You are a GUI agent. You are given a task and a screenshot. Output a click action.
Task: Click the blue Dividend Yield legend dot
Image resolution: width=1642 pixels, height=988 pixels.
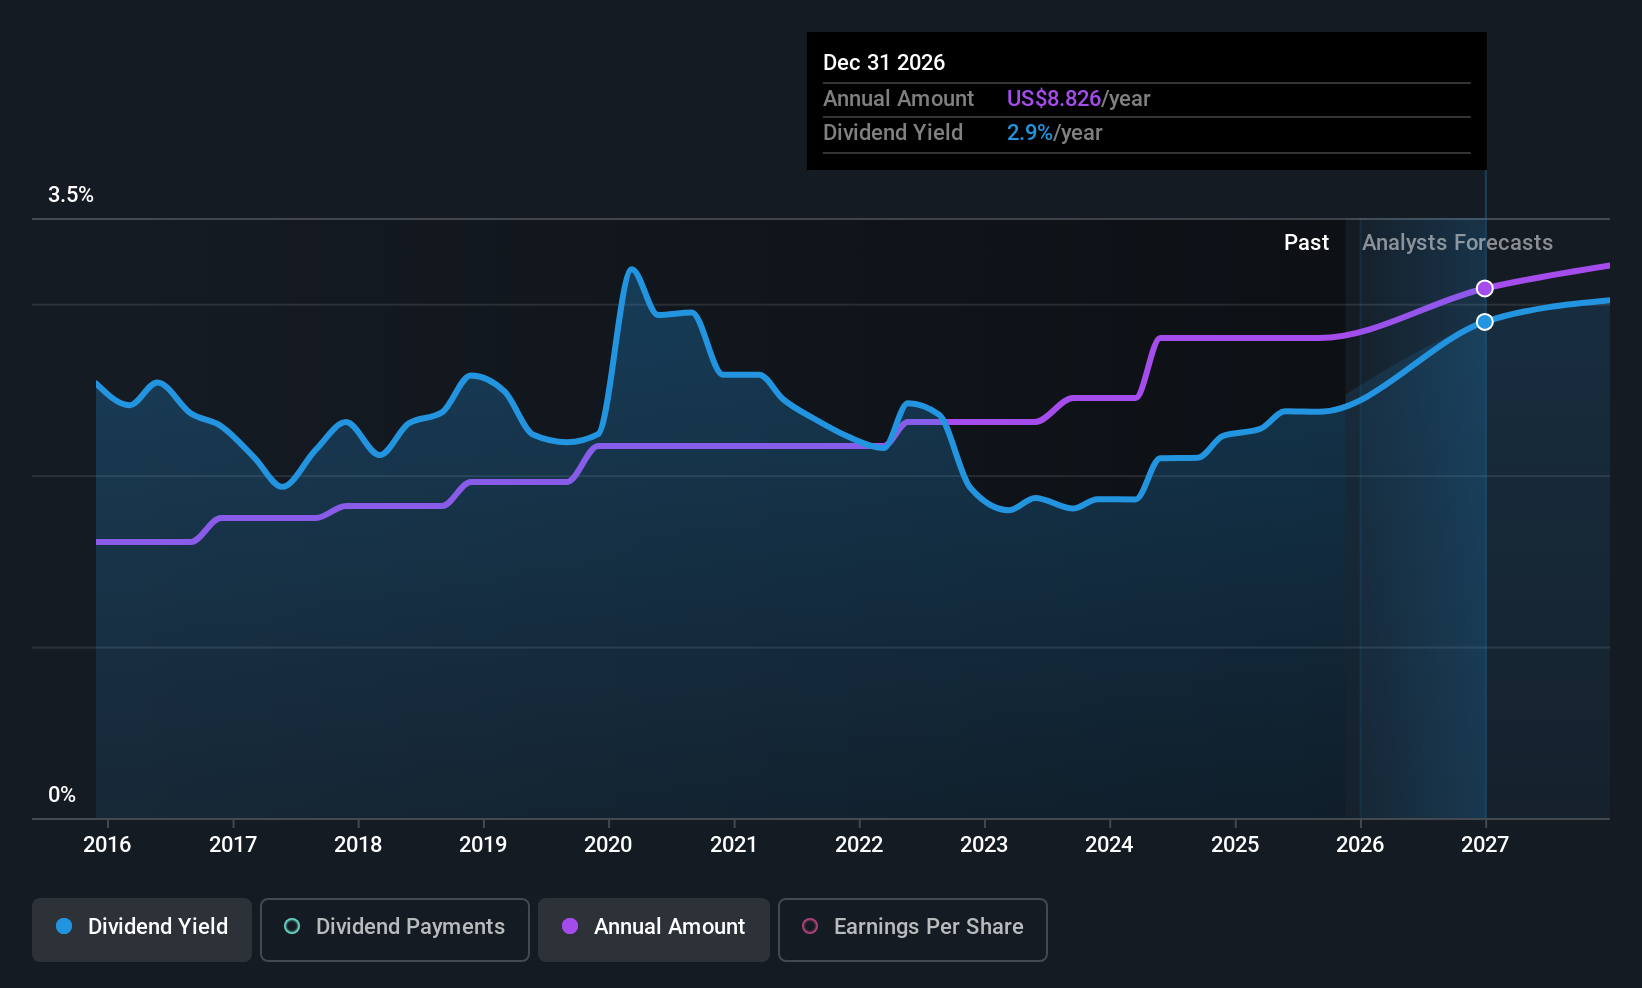64,927
